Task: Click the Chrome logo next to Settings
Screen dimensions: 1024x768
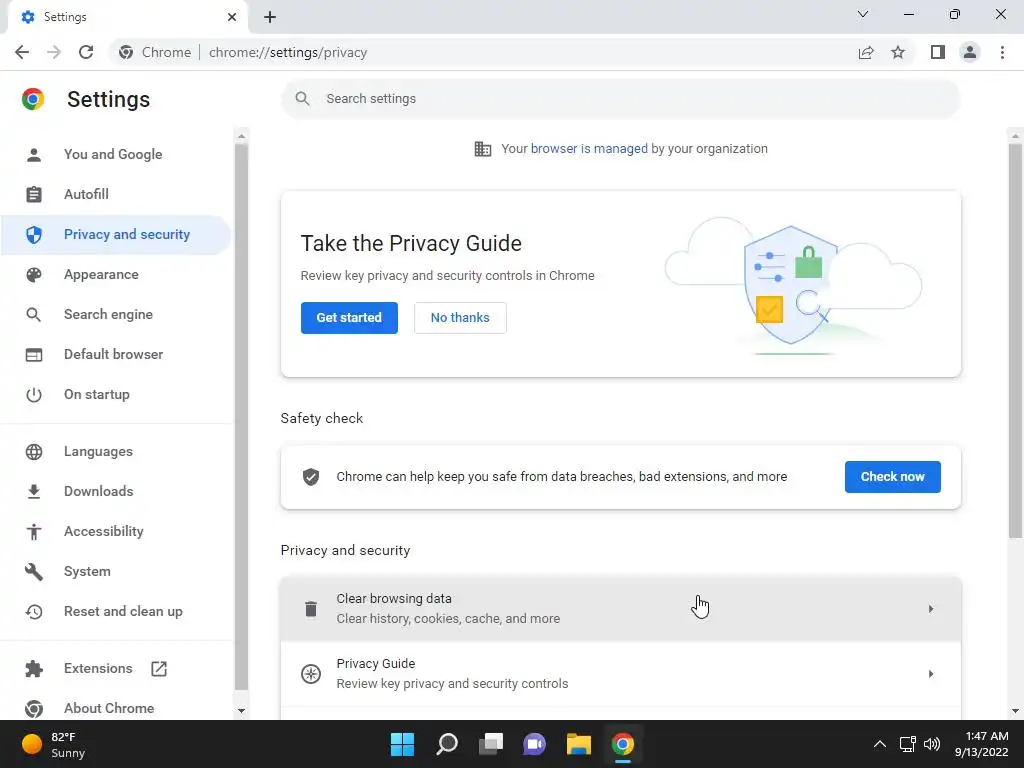Action: (33, 99)
